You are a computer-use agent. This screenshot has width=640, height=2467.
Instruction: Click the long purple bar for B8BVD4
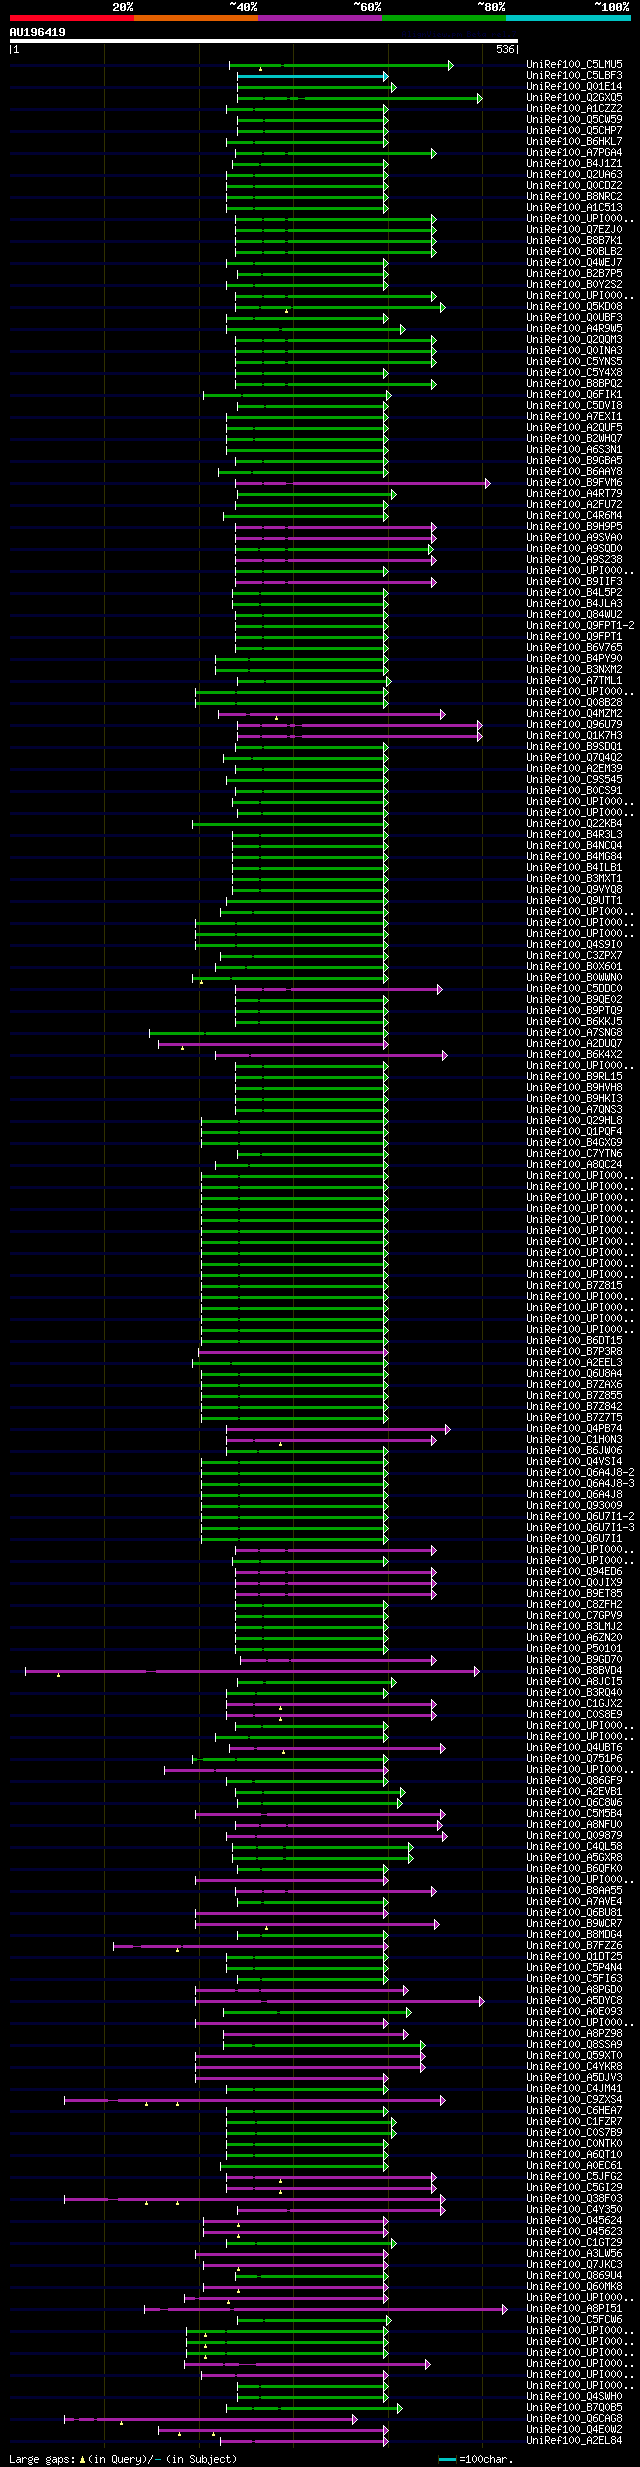pyautogui.click(x=251, y=1671)
